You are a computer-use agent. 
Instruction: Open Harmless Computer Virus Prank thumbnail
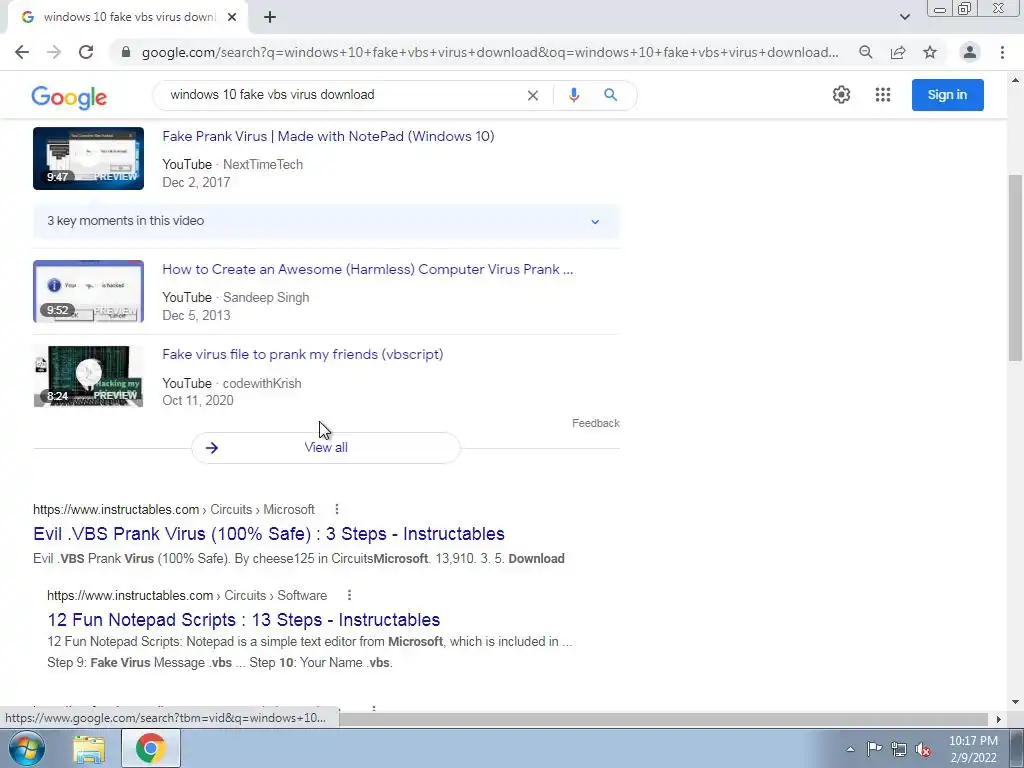tap(88, 291)
